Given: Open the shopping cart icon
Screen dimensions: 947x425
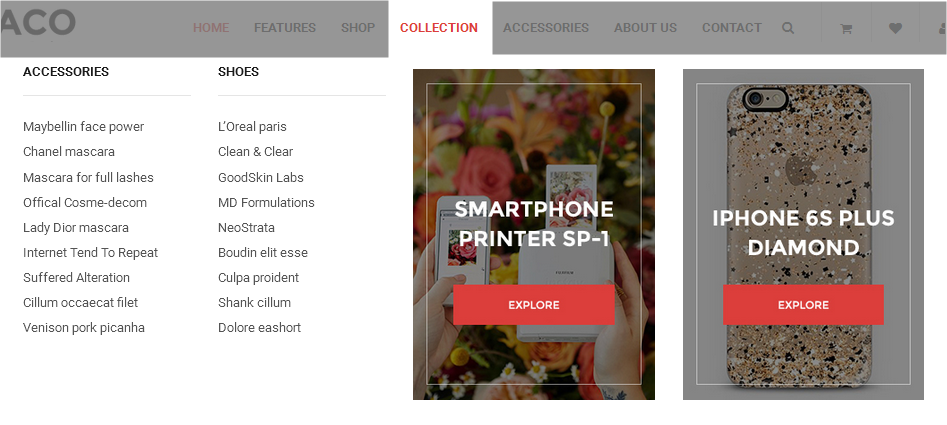Looking at the screenshot, I should click(x=846, y=28).
